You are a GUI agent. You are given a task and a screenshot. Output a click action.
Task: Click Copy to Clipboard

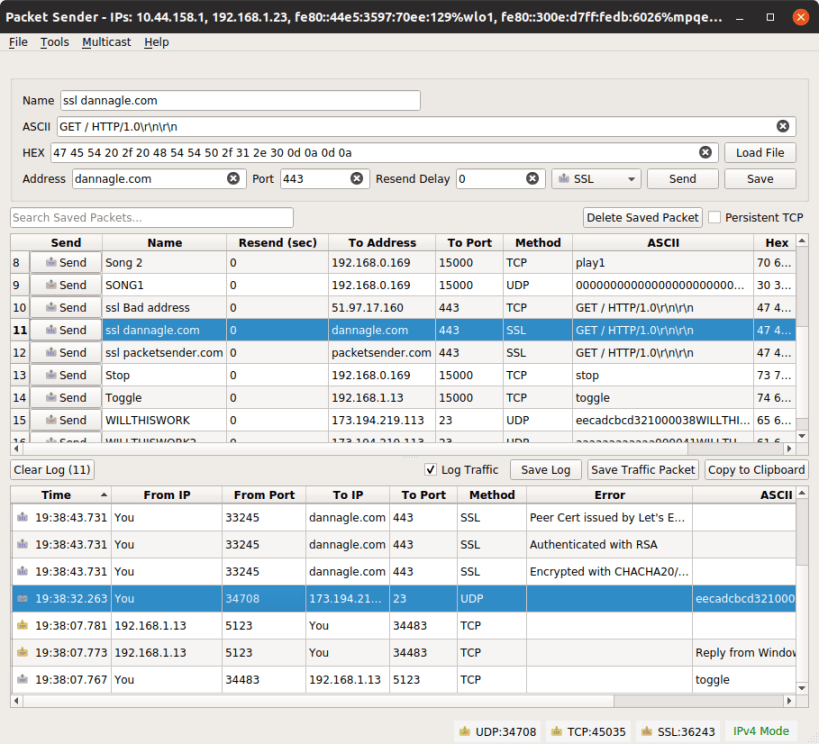pos(756,470)
